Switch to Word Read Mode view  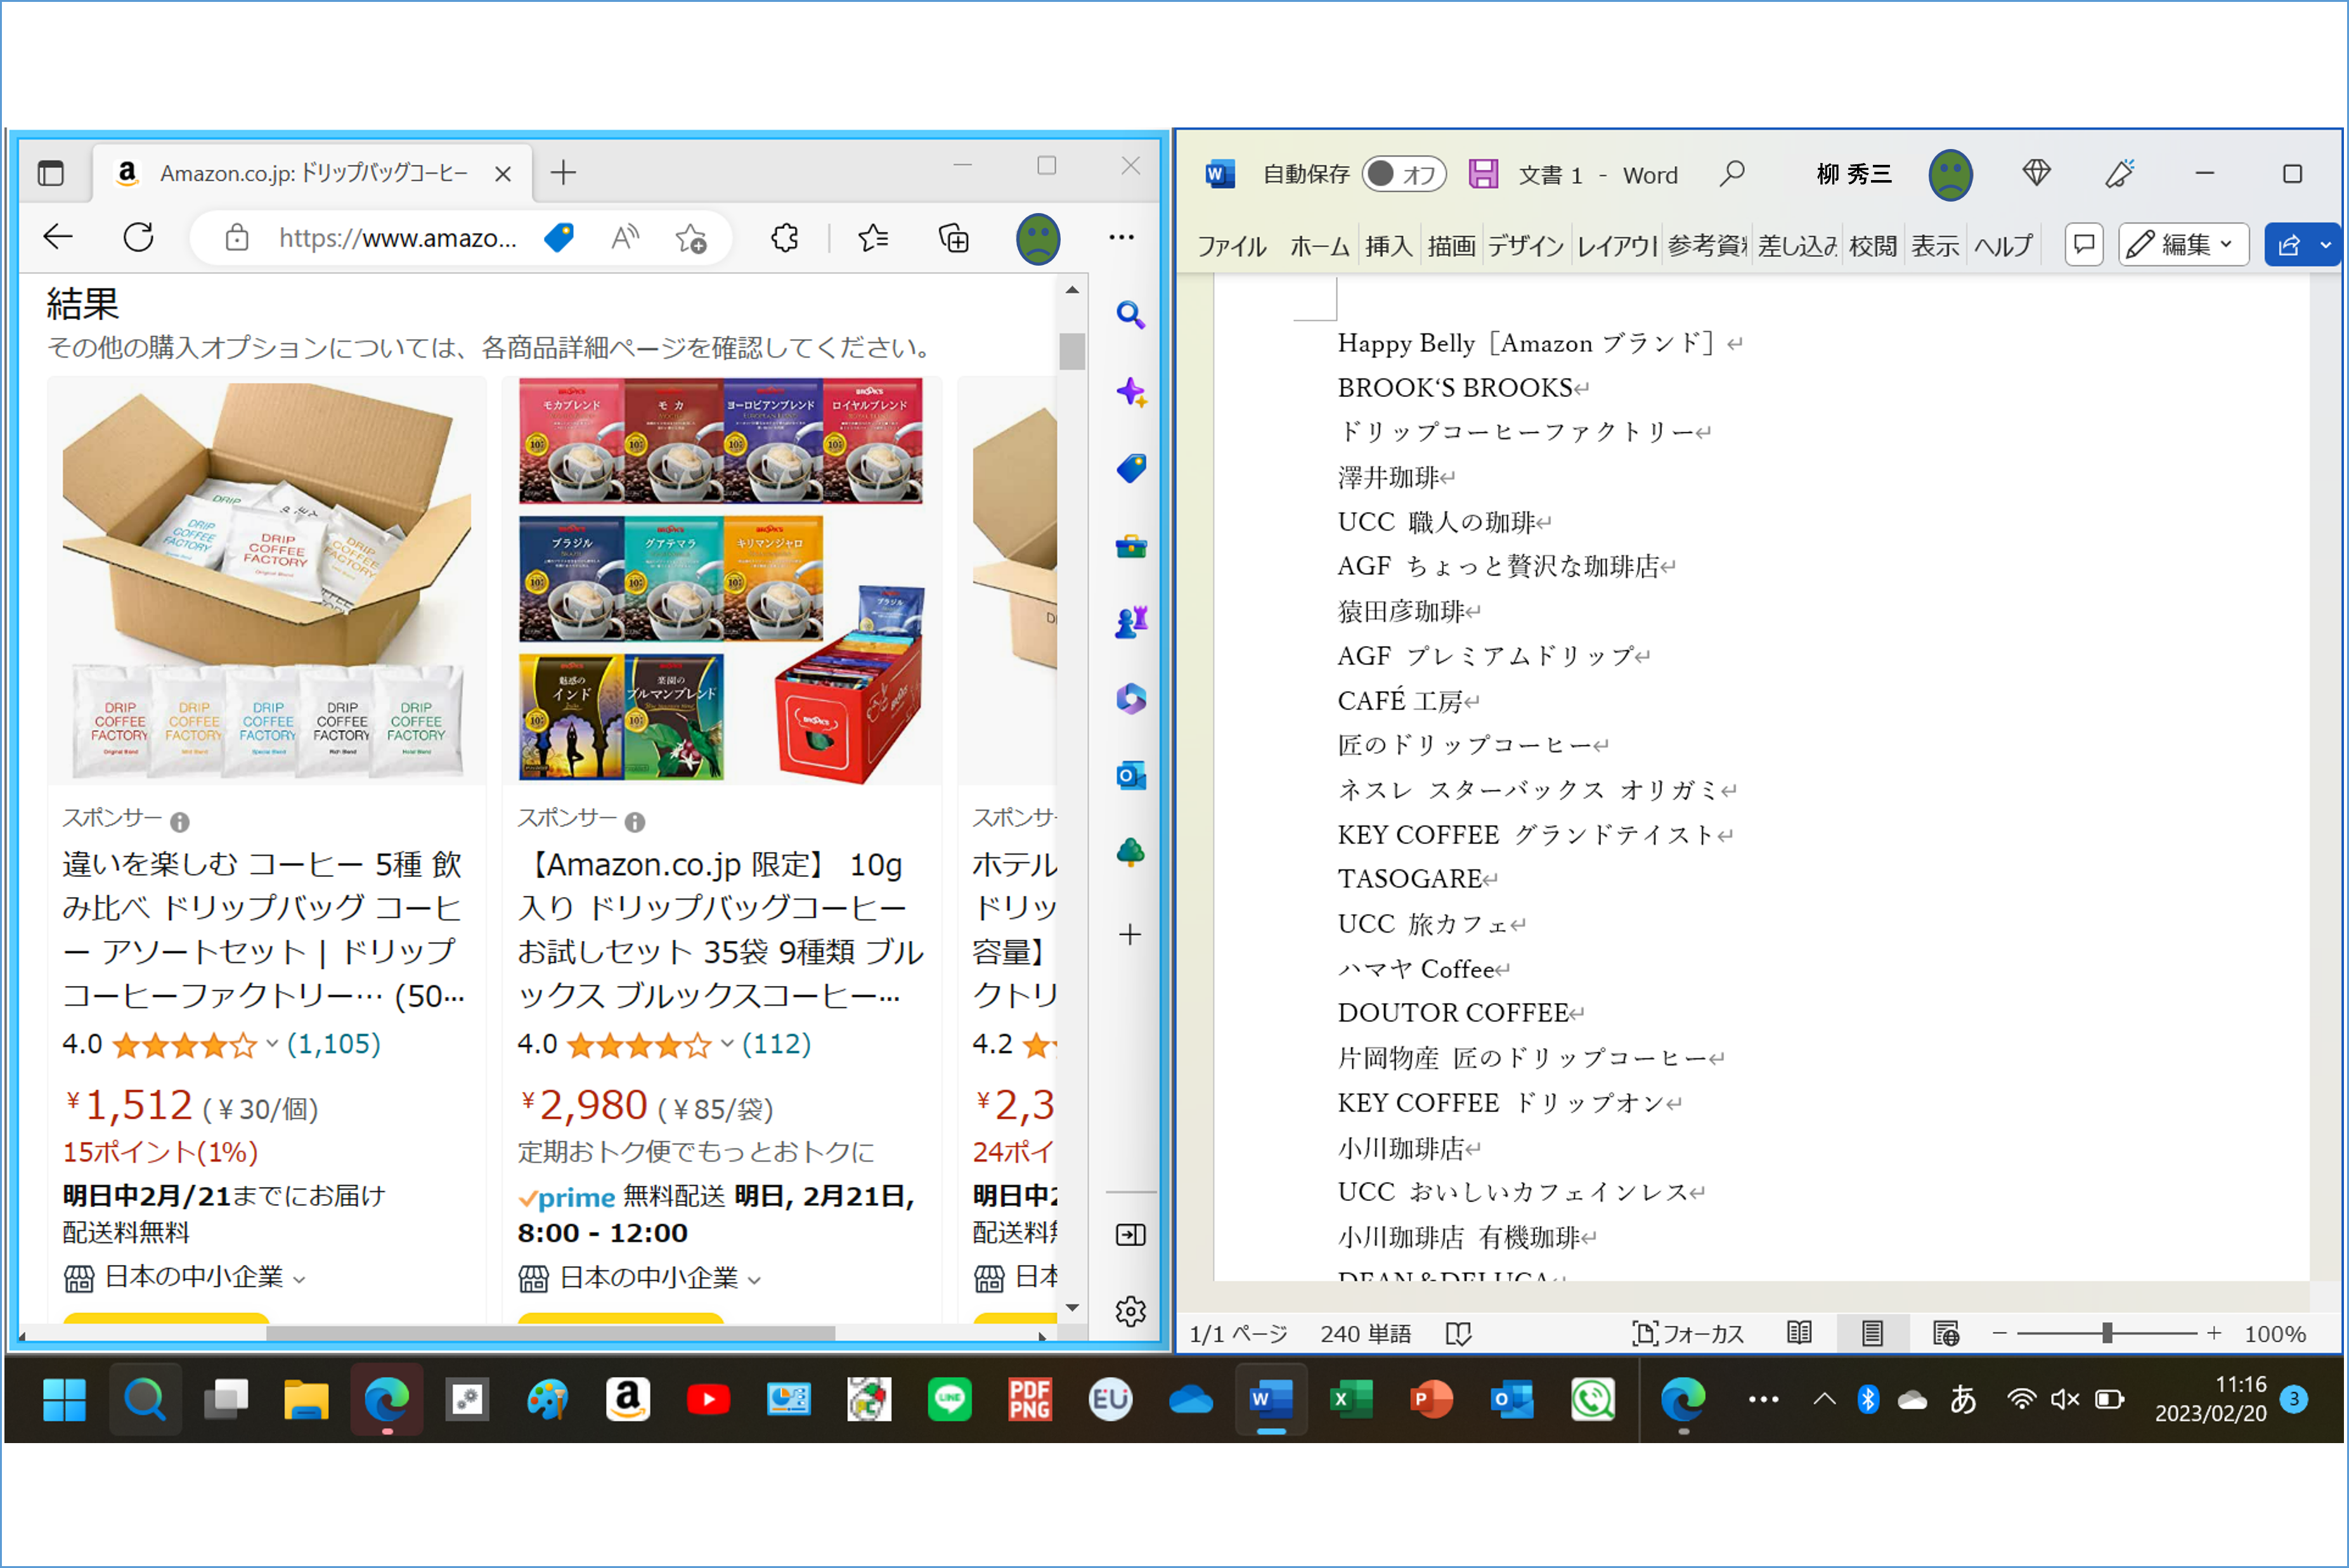1799,1333
